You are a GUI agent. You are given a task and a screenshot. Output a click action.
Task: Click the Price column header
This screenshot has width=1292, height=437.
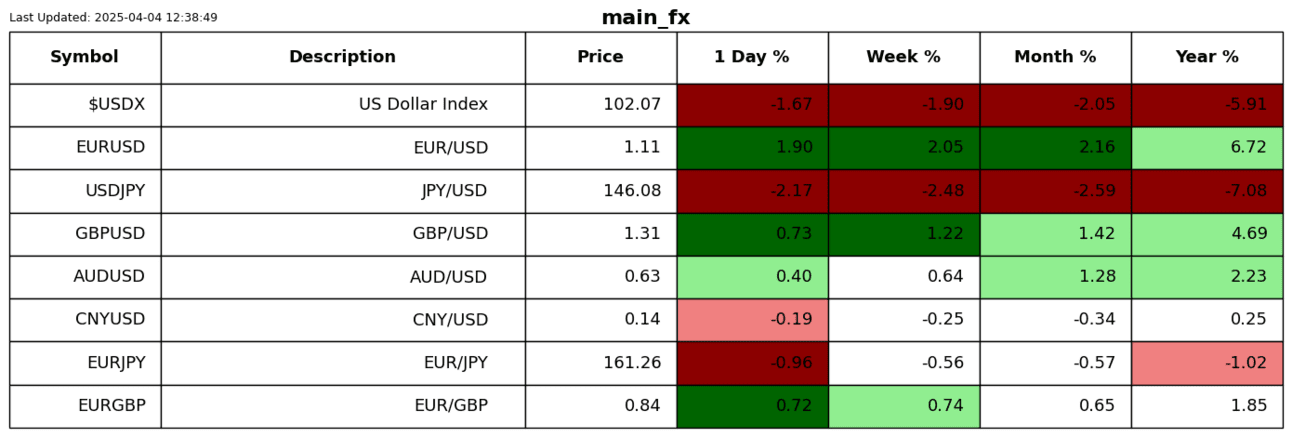[600, 58]
